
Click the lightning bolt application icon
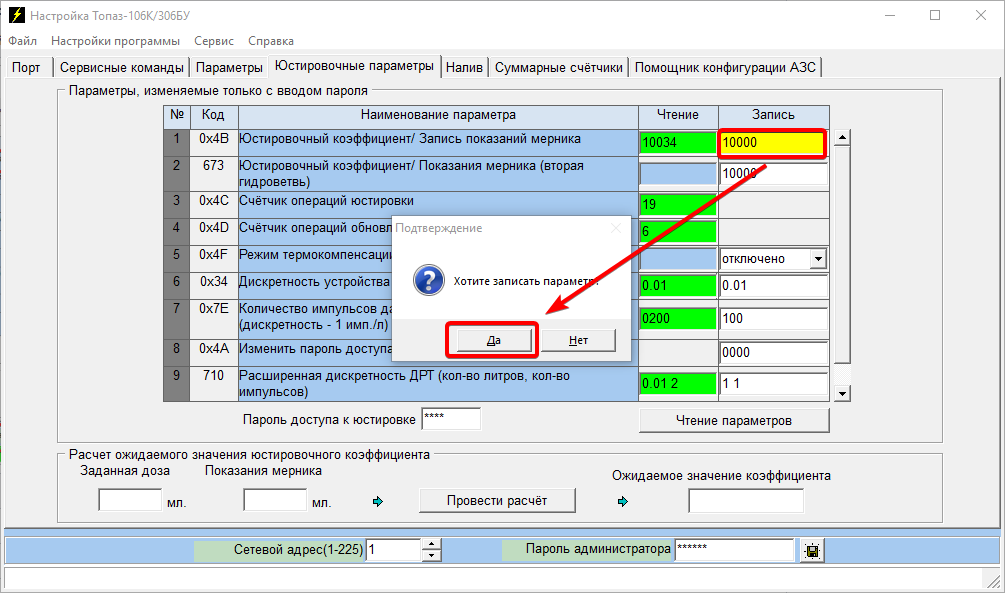click(x=16, y=15)
